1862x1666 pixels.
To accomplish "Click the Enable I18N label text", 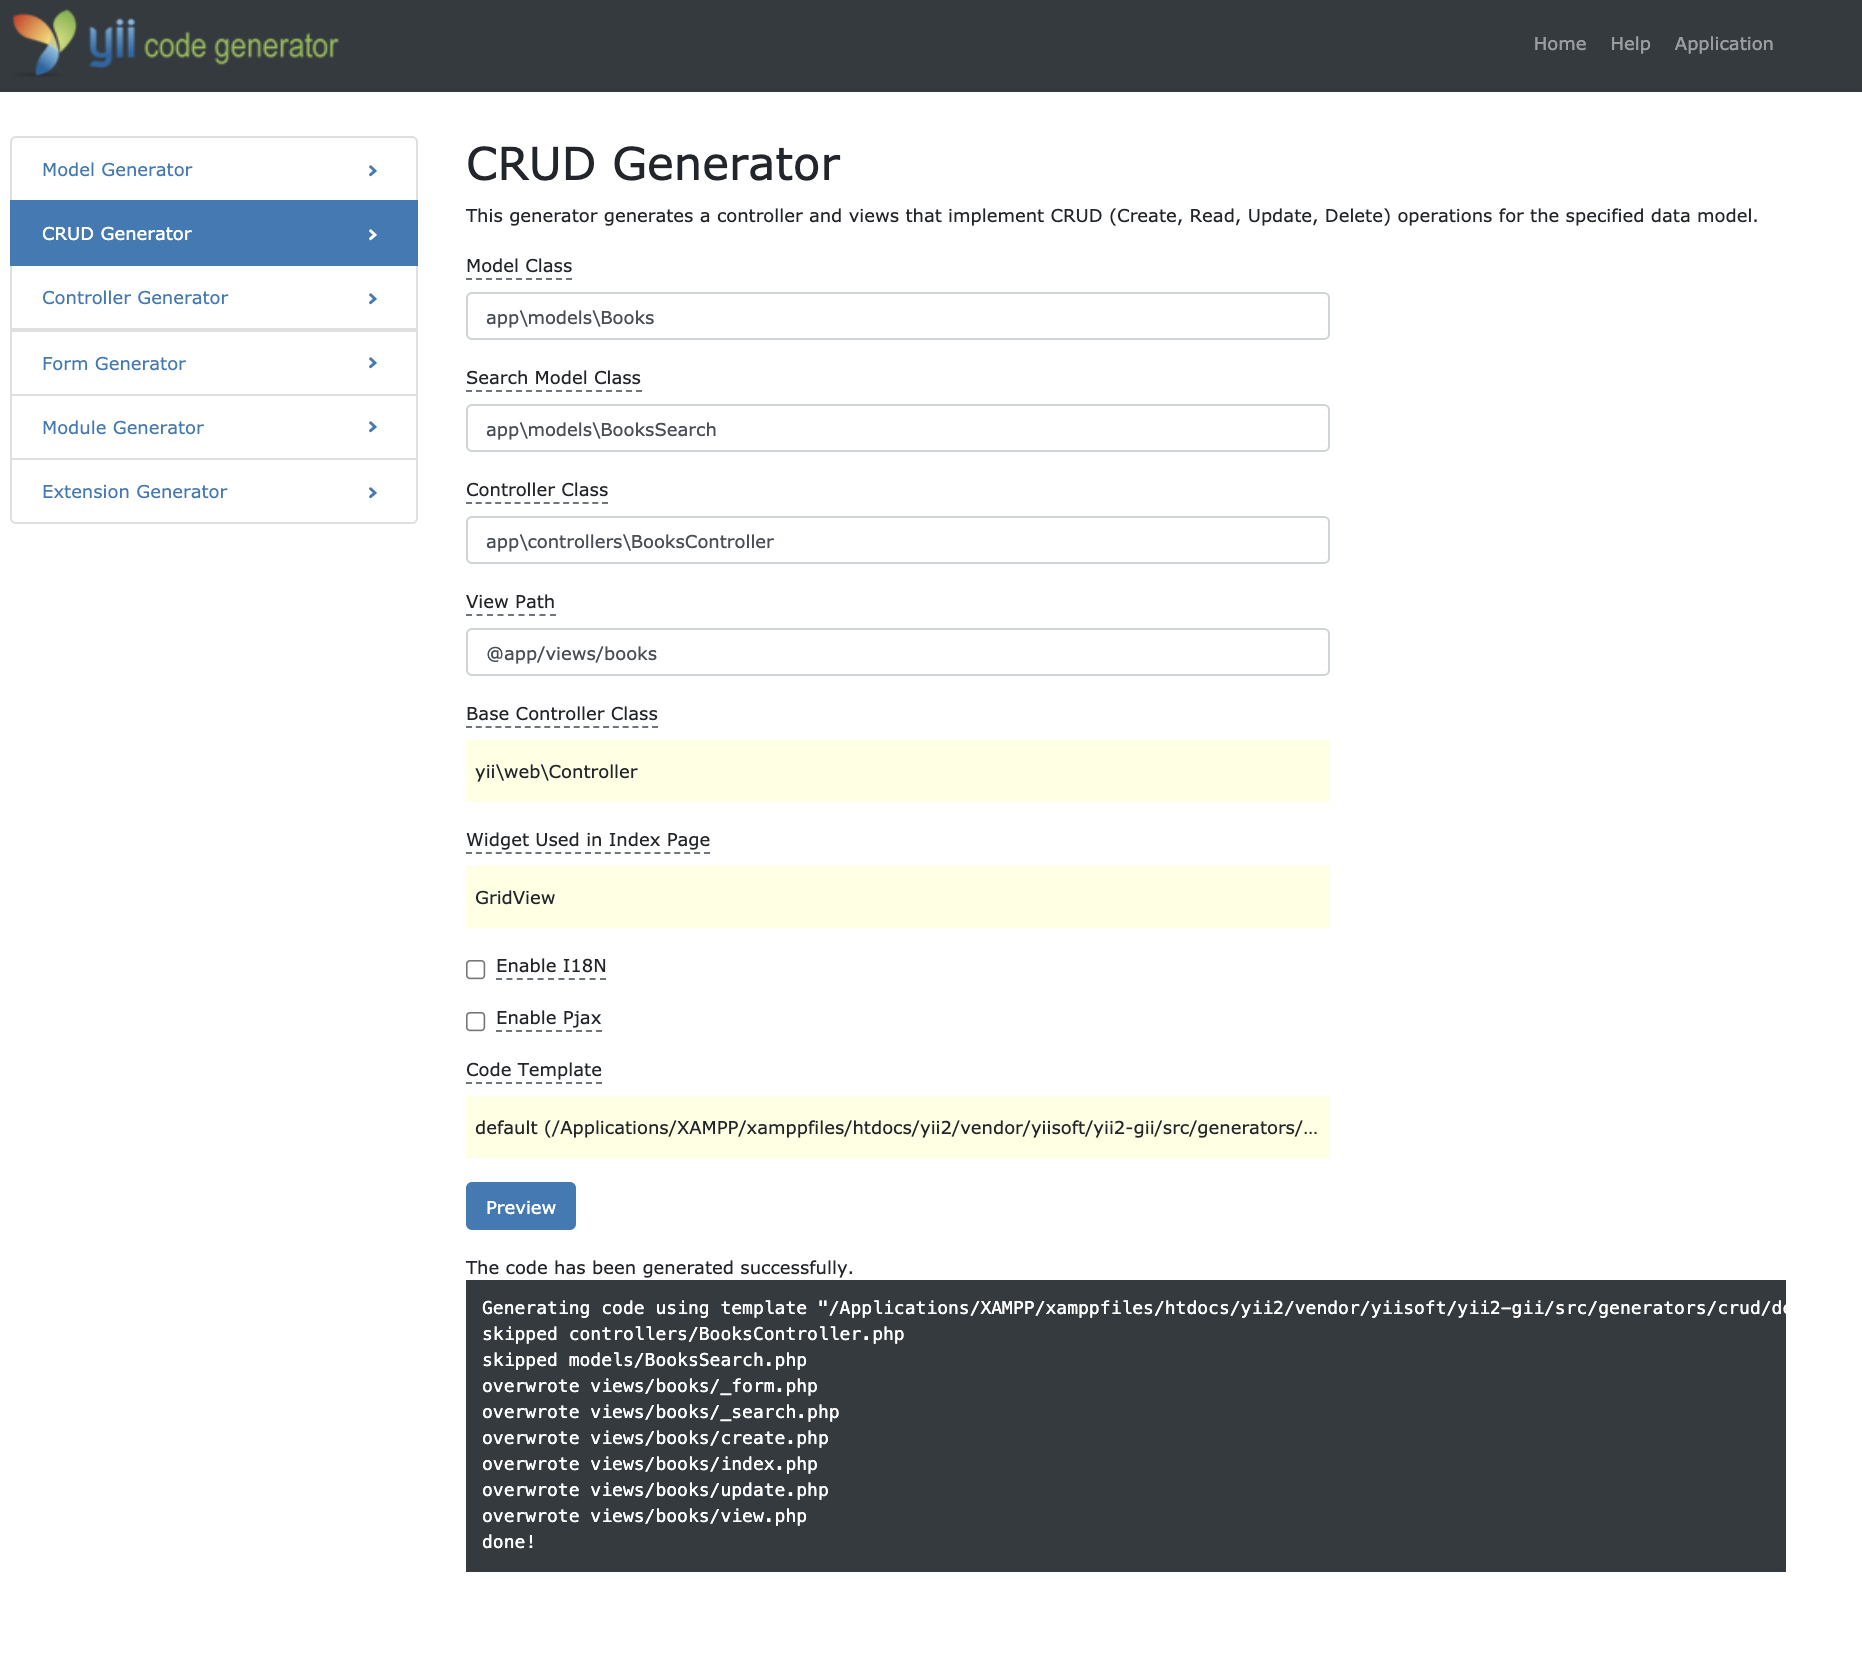I will 551,966.
